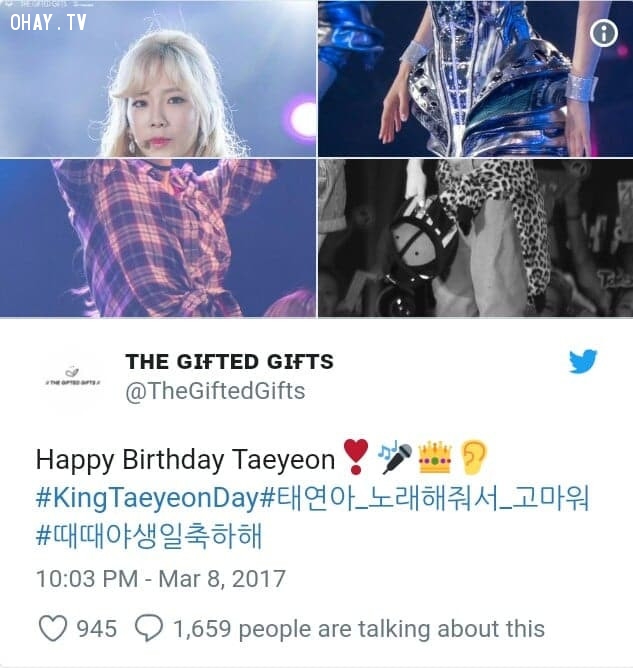
Task: Open the #태연아_노래해줘서_고마워 hashtag
Action: [424, 497]
